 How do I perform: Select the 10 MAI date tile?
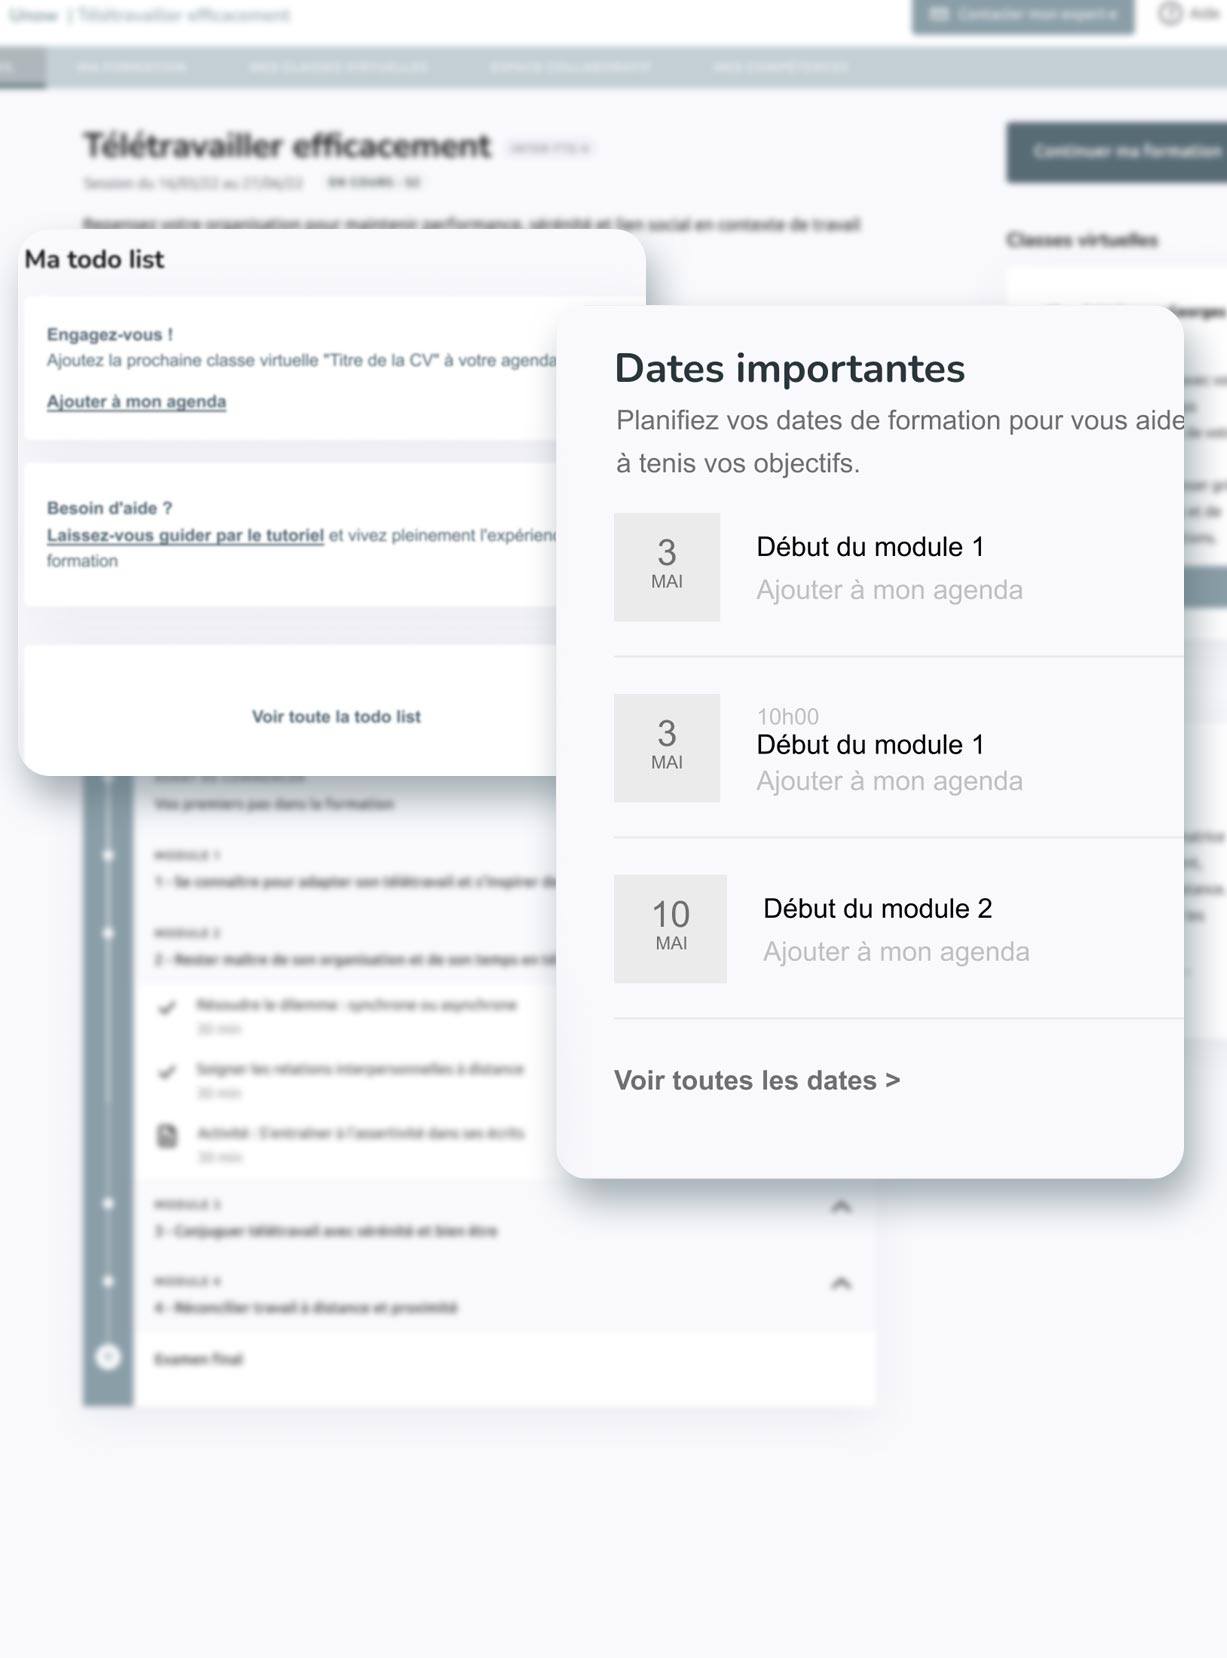pos(670,928)
